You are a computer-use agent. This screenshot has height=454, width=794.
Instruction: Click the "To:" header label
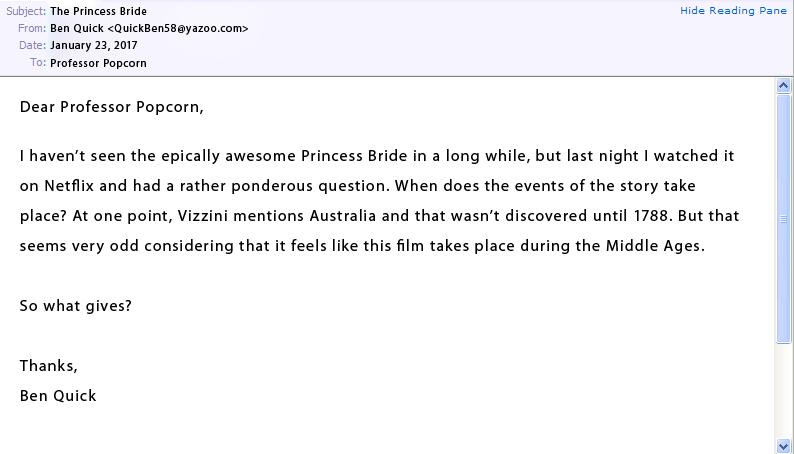pos(38,63)
